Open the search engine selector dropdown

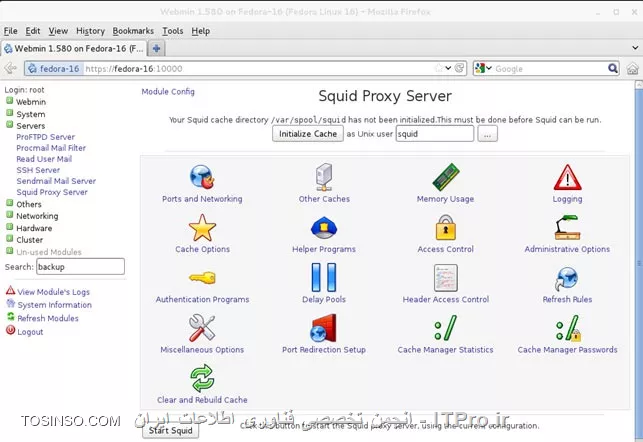point(483,68)
